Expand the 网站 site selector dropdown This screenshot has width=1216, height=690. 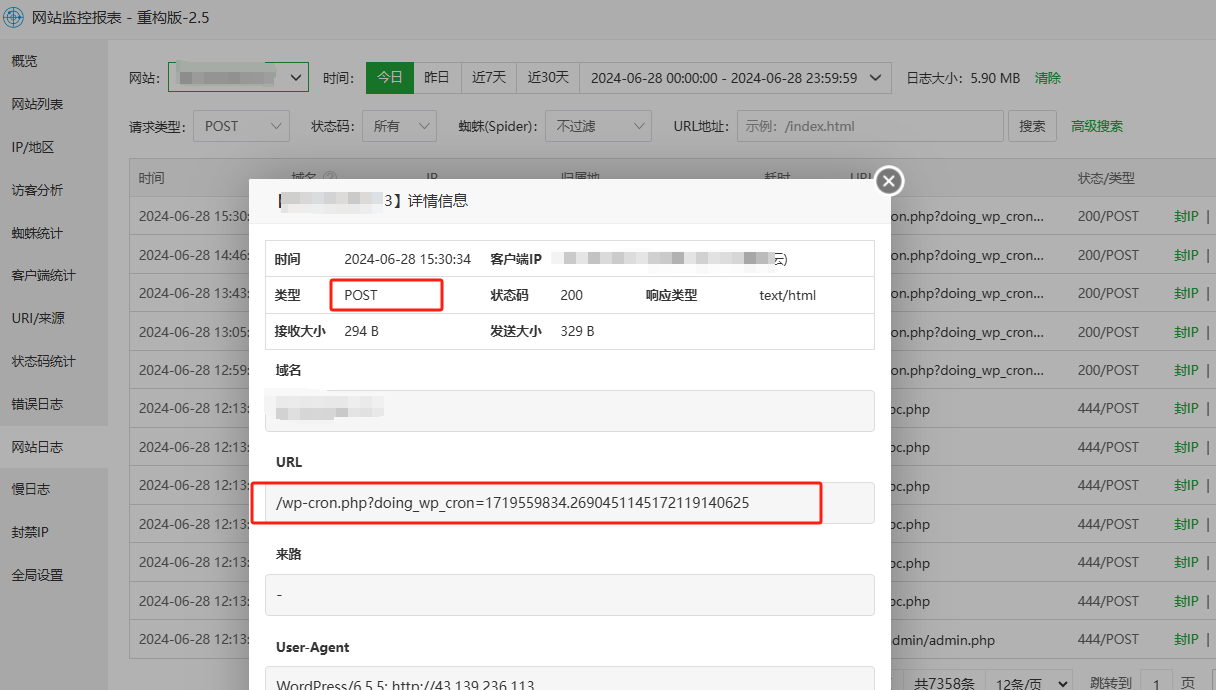[x=238, y=77]
